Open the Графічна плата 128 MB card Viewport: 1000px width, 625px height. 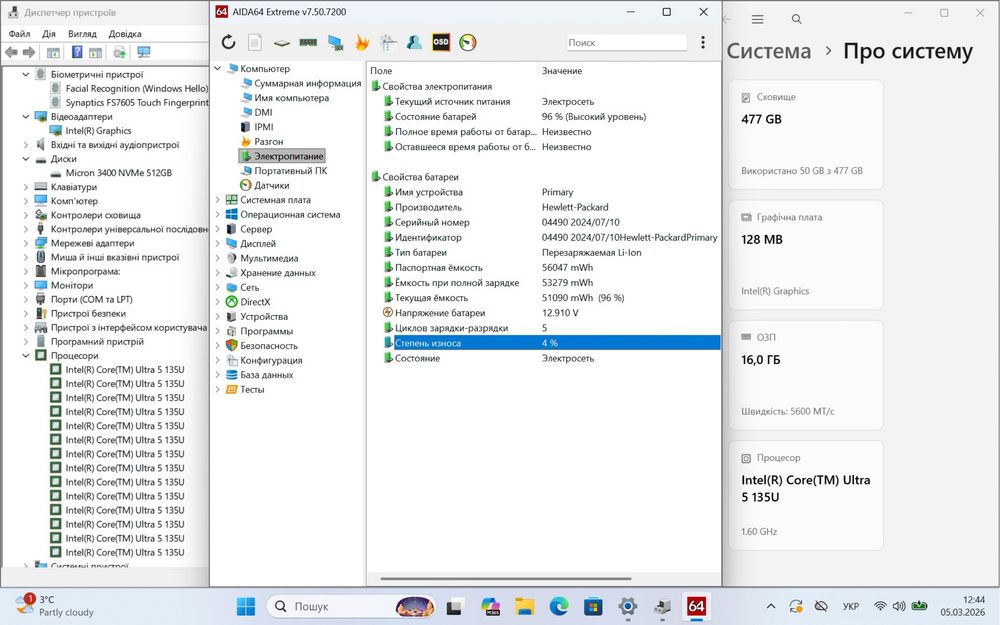(805, 255)
